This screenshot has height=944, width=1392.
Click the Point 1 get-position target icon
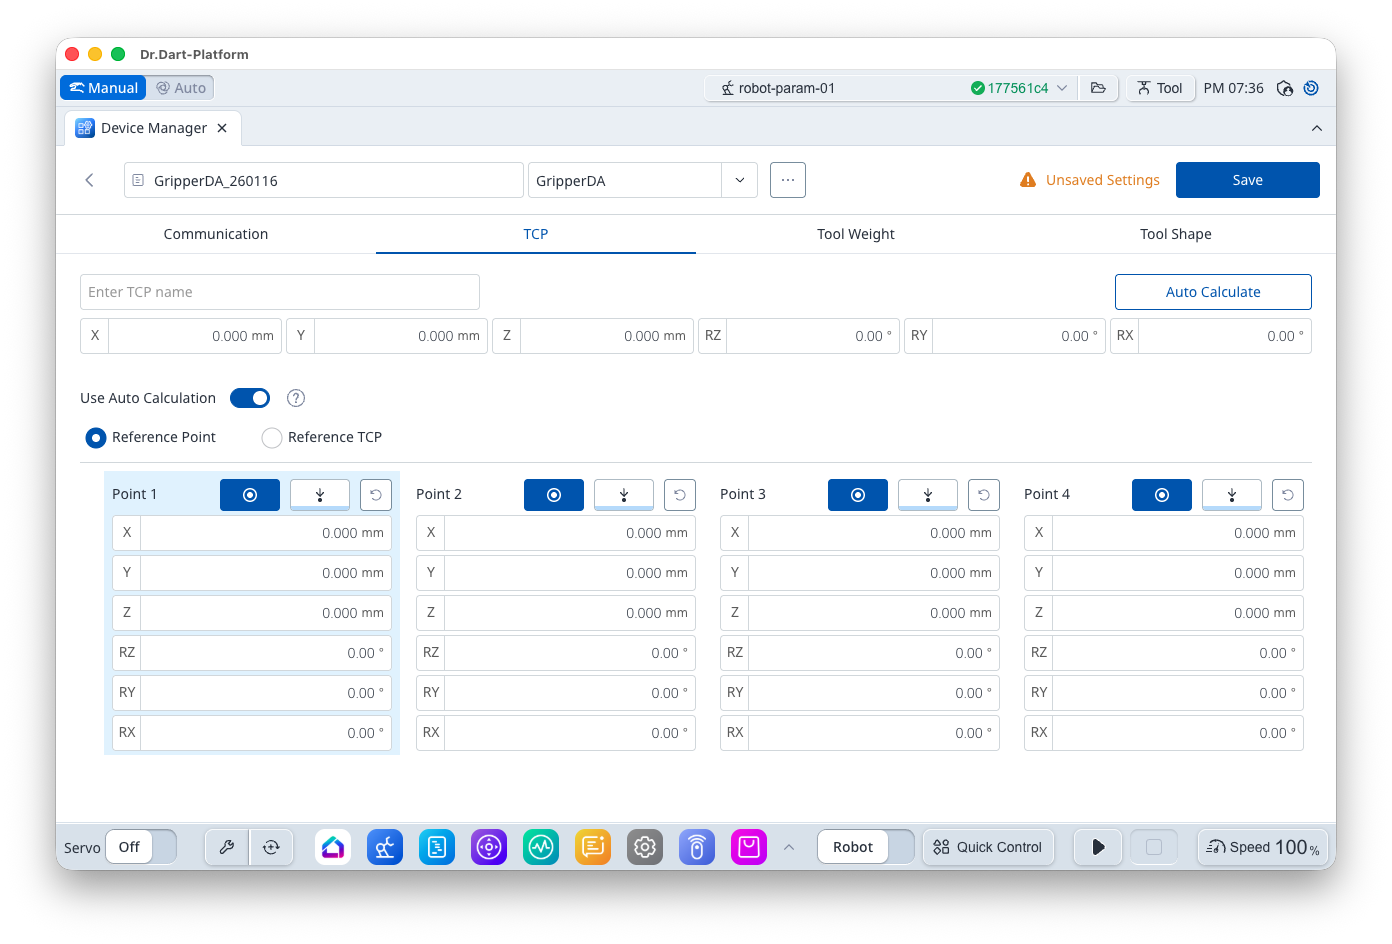coord(250,495)
